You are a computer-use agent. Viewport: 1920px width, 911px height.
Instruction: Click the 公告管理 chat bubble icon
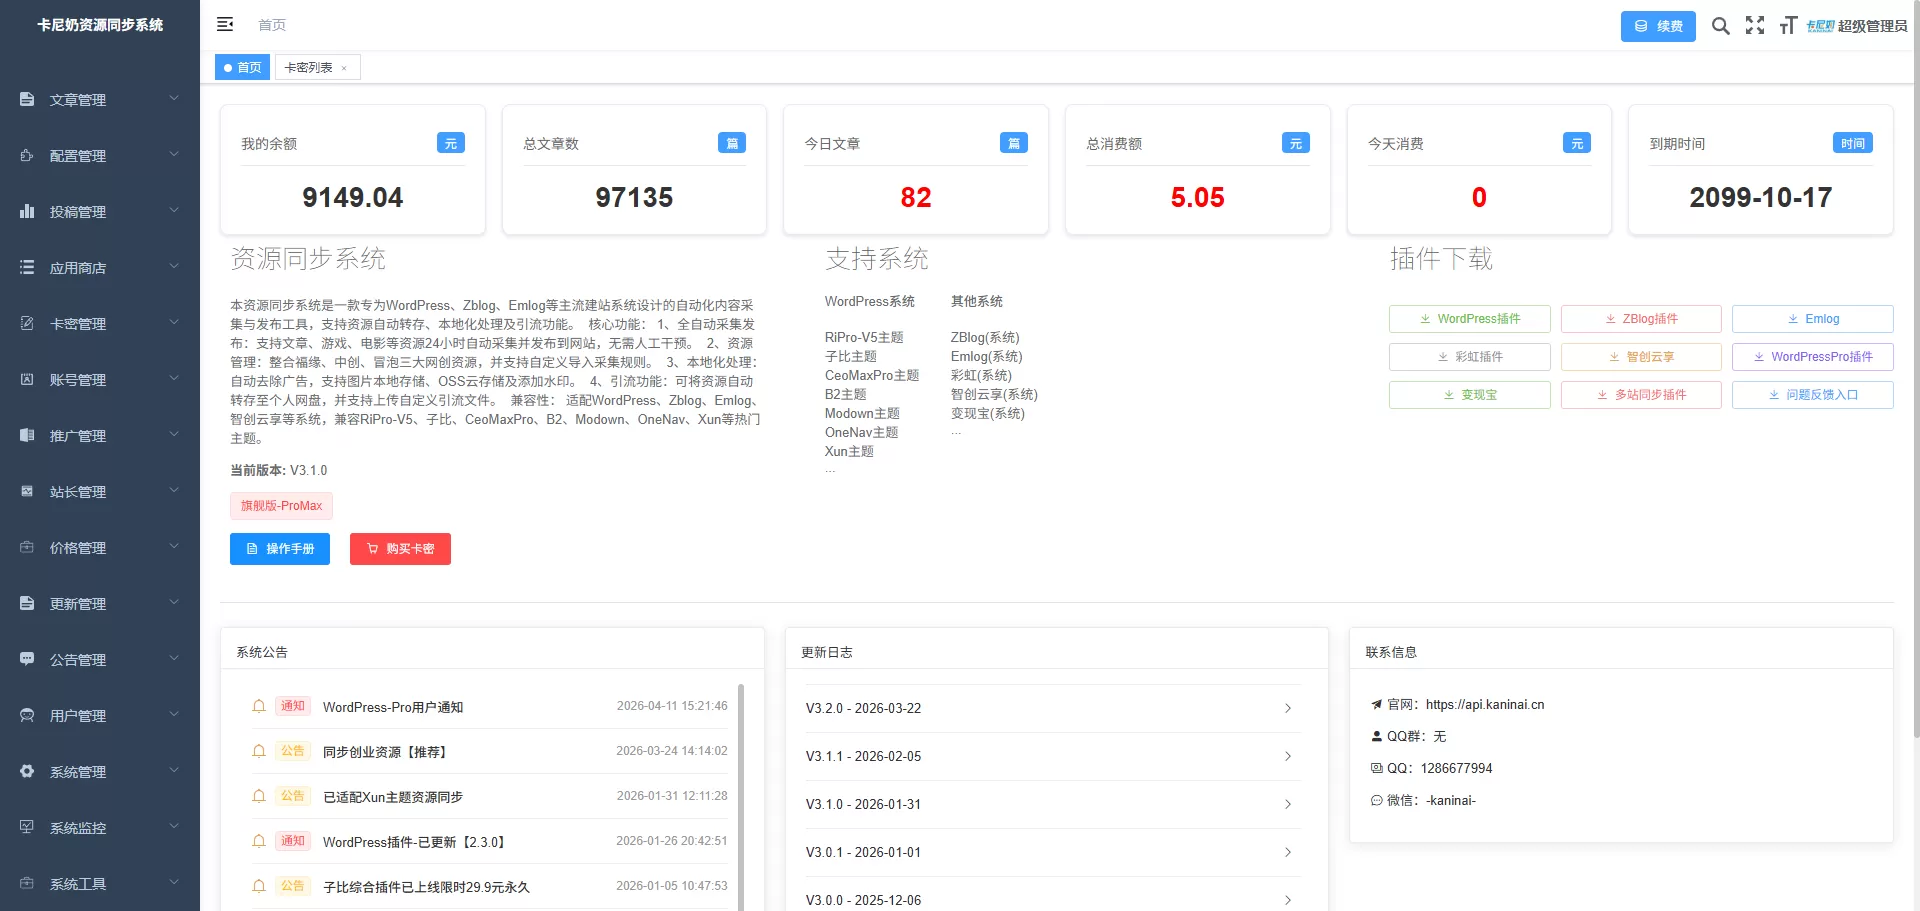click(x=27, y=660)
